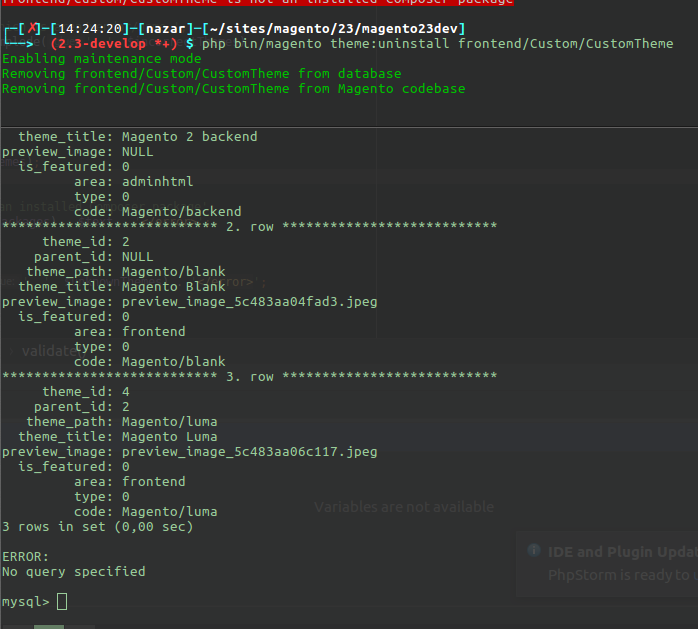Viewport: 698px width, 629px height.
Task: Click the '3. row' separator label
Action: pos(250,377)
